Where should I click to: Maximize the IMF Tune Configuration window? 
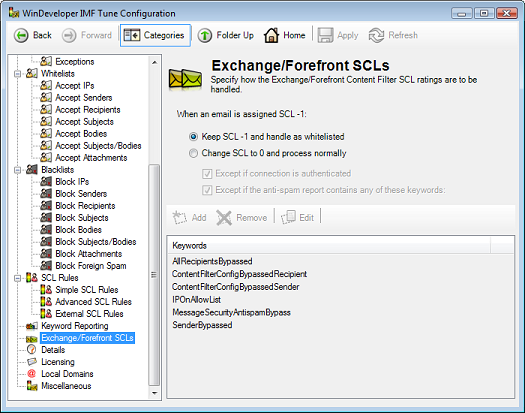(484, 13)
